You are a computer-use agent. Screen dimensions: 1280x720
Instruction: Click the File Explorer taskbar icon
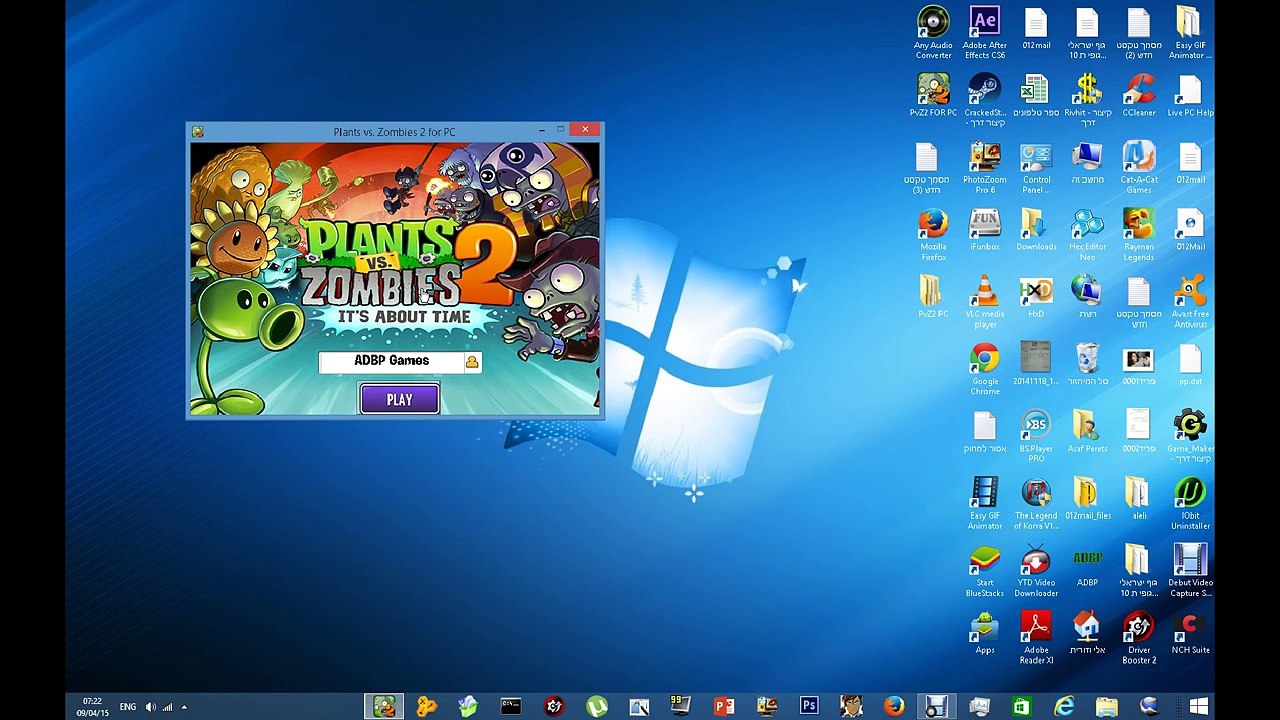pyautogui.click(x=1106, y=706)
